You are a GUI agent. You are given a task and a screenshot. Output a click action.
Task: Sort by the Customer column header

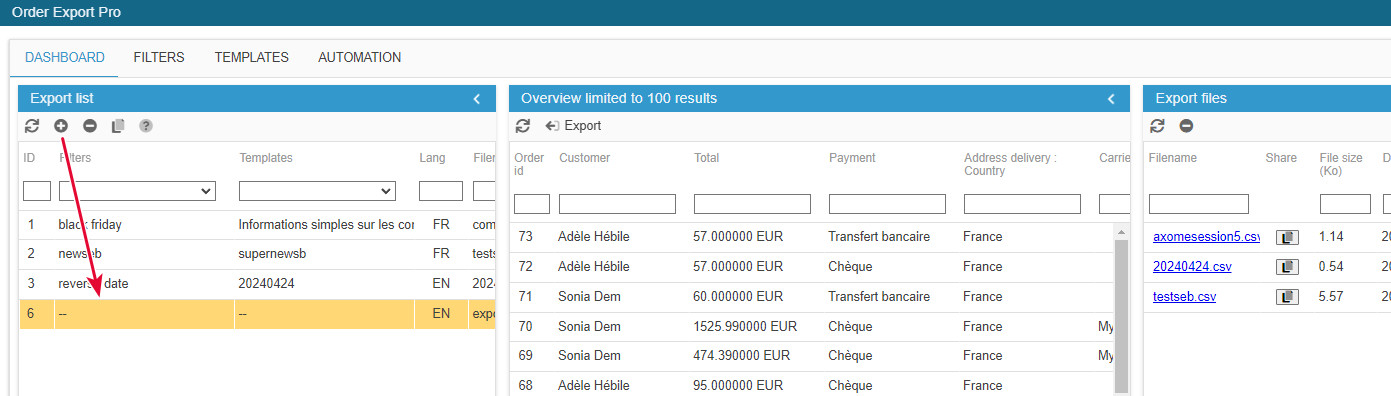pyautogui.click(x=585, y=158)
